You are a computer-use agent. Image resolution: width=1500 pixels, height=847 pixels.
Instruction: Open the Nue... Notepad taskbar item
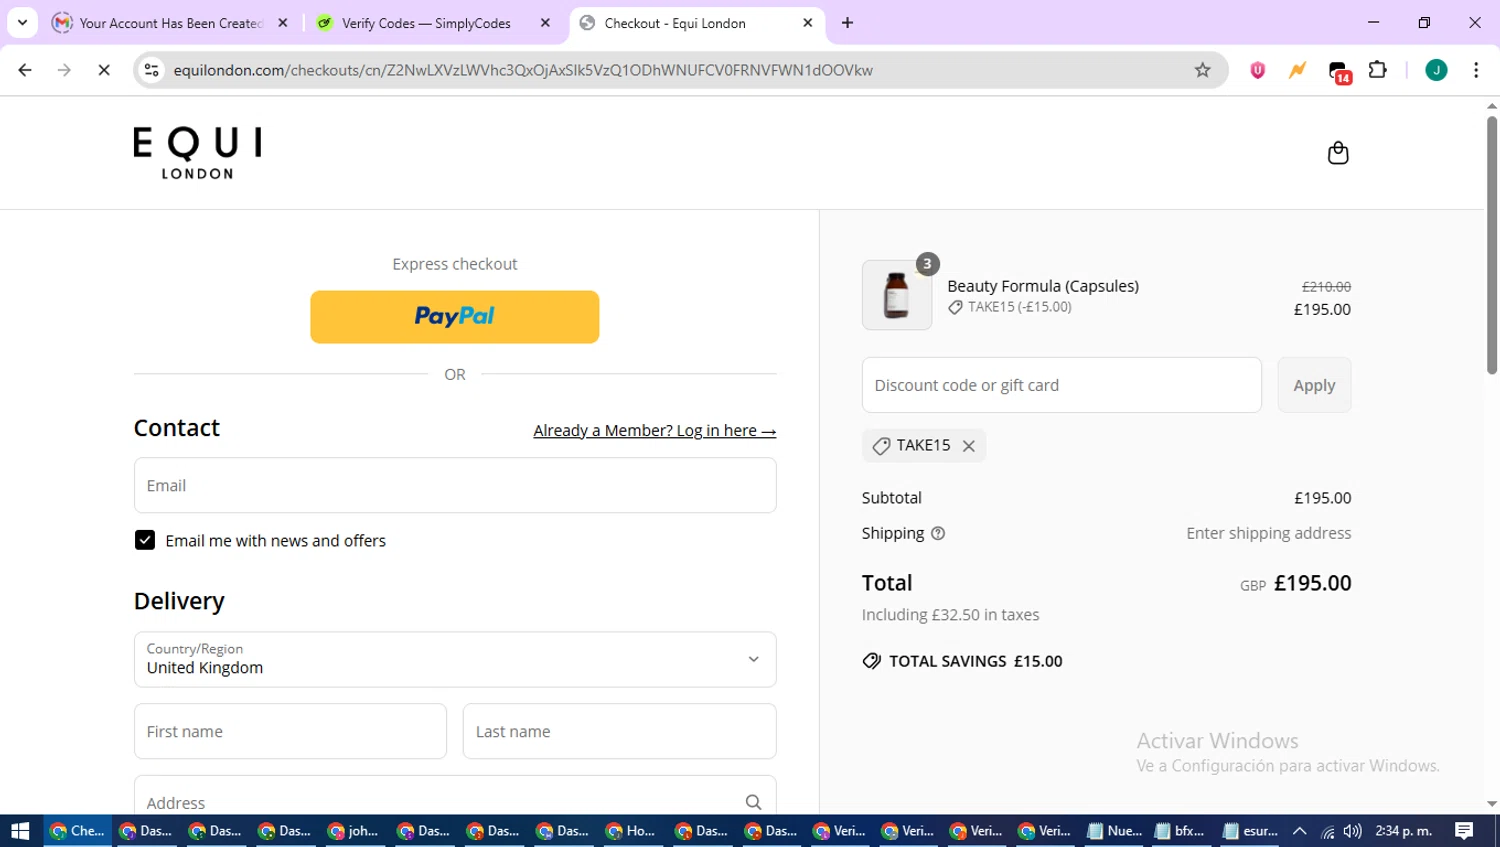(1115, 831)
